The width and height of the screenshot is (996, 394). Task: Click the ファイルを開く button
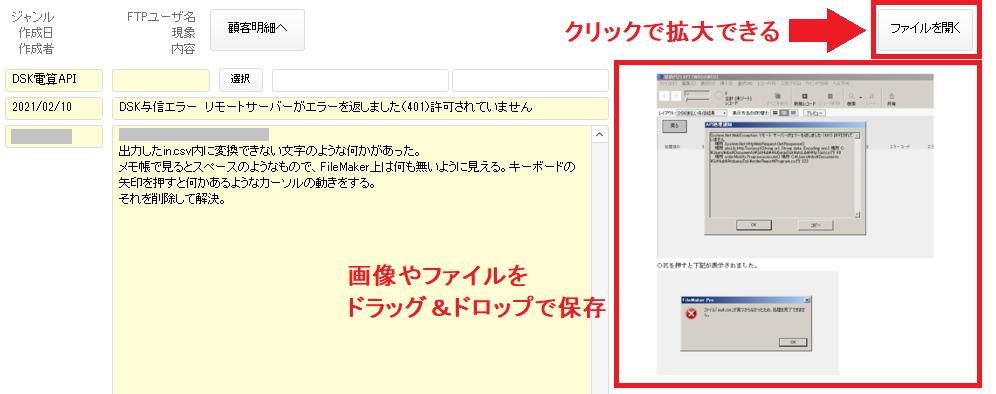coord(925,29)
